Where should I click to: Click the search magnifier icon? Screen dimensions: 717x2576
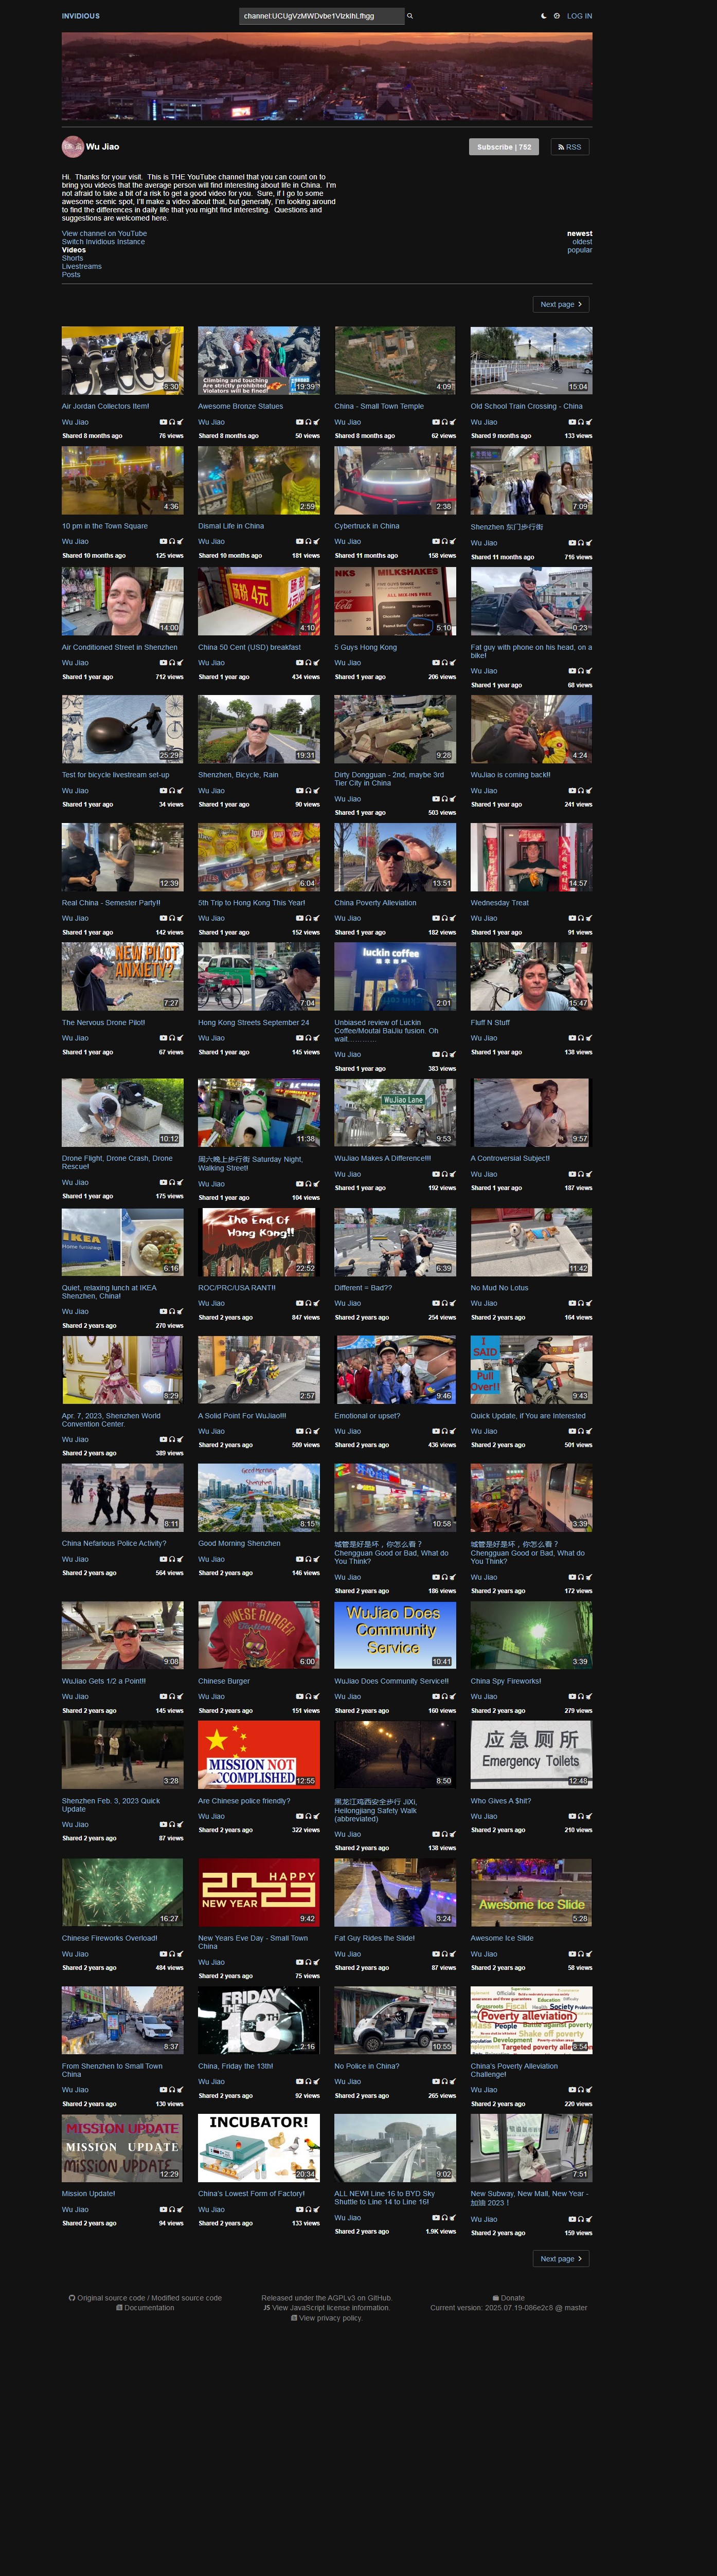click(410, 16)
